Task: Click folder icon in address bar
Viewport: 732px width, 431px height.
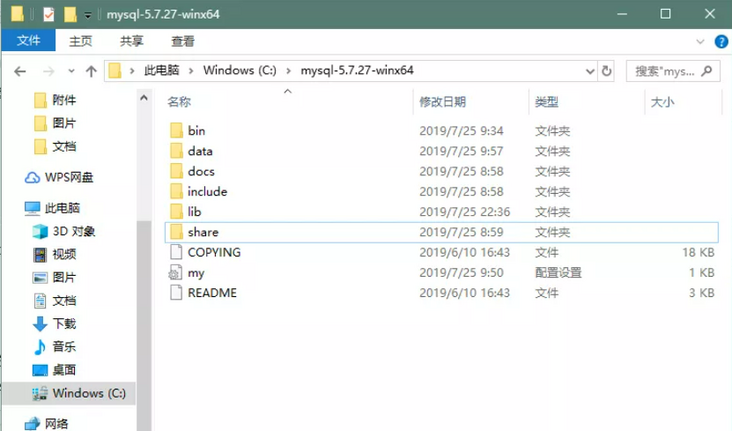Action: (115, 71)
